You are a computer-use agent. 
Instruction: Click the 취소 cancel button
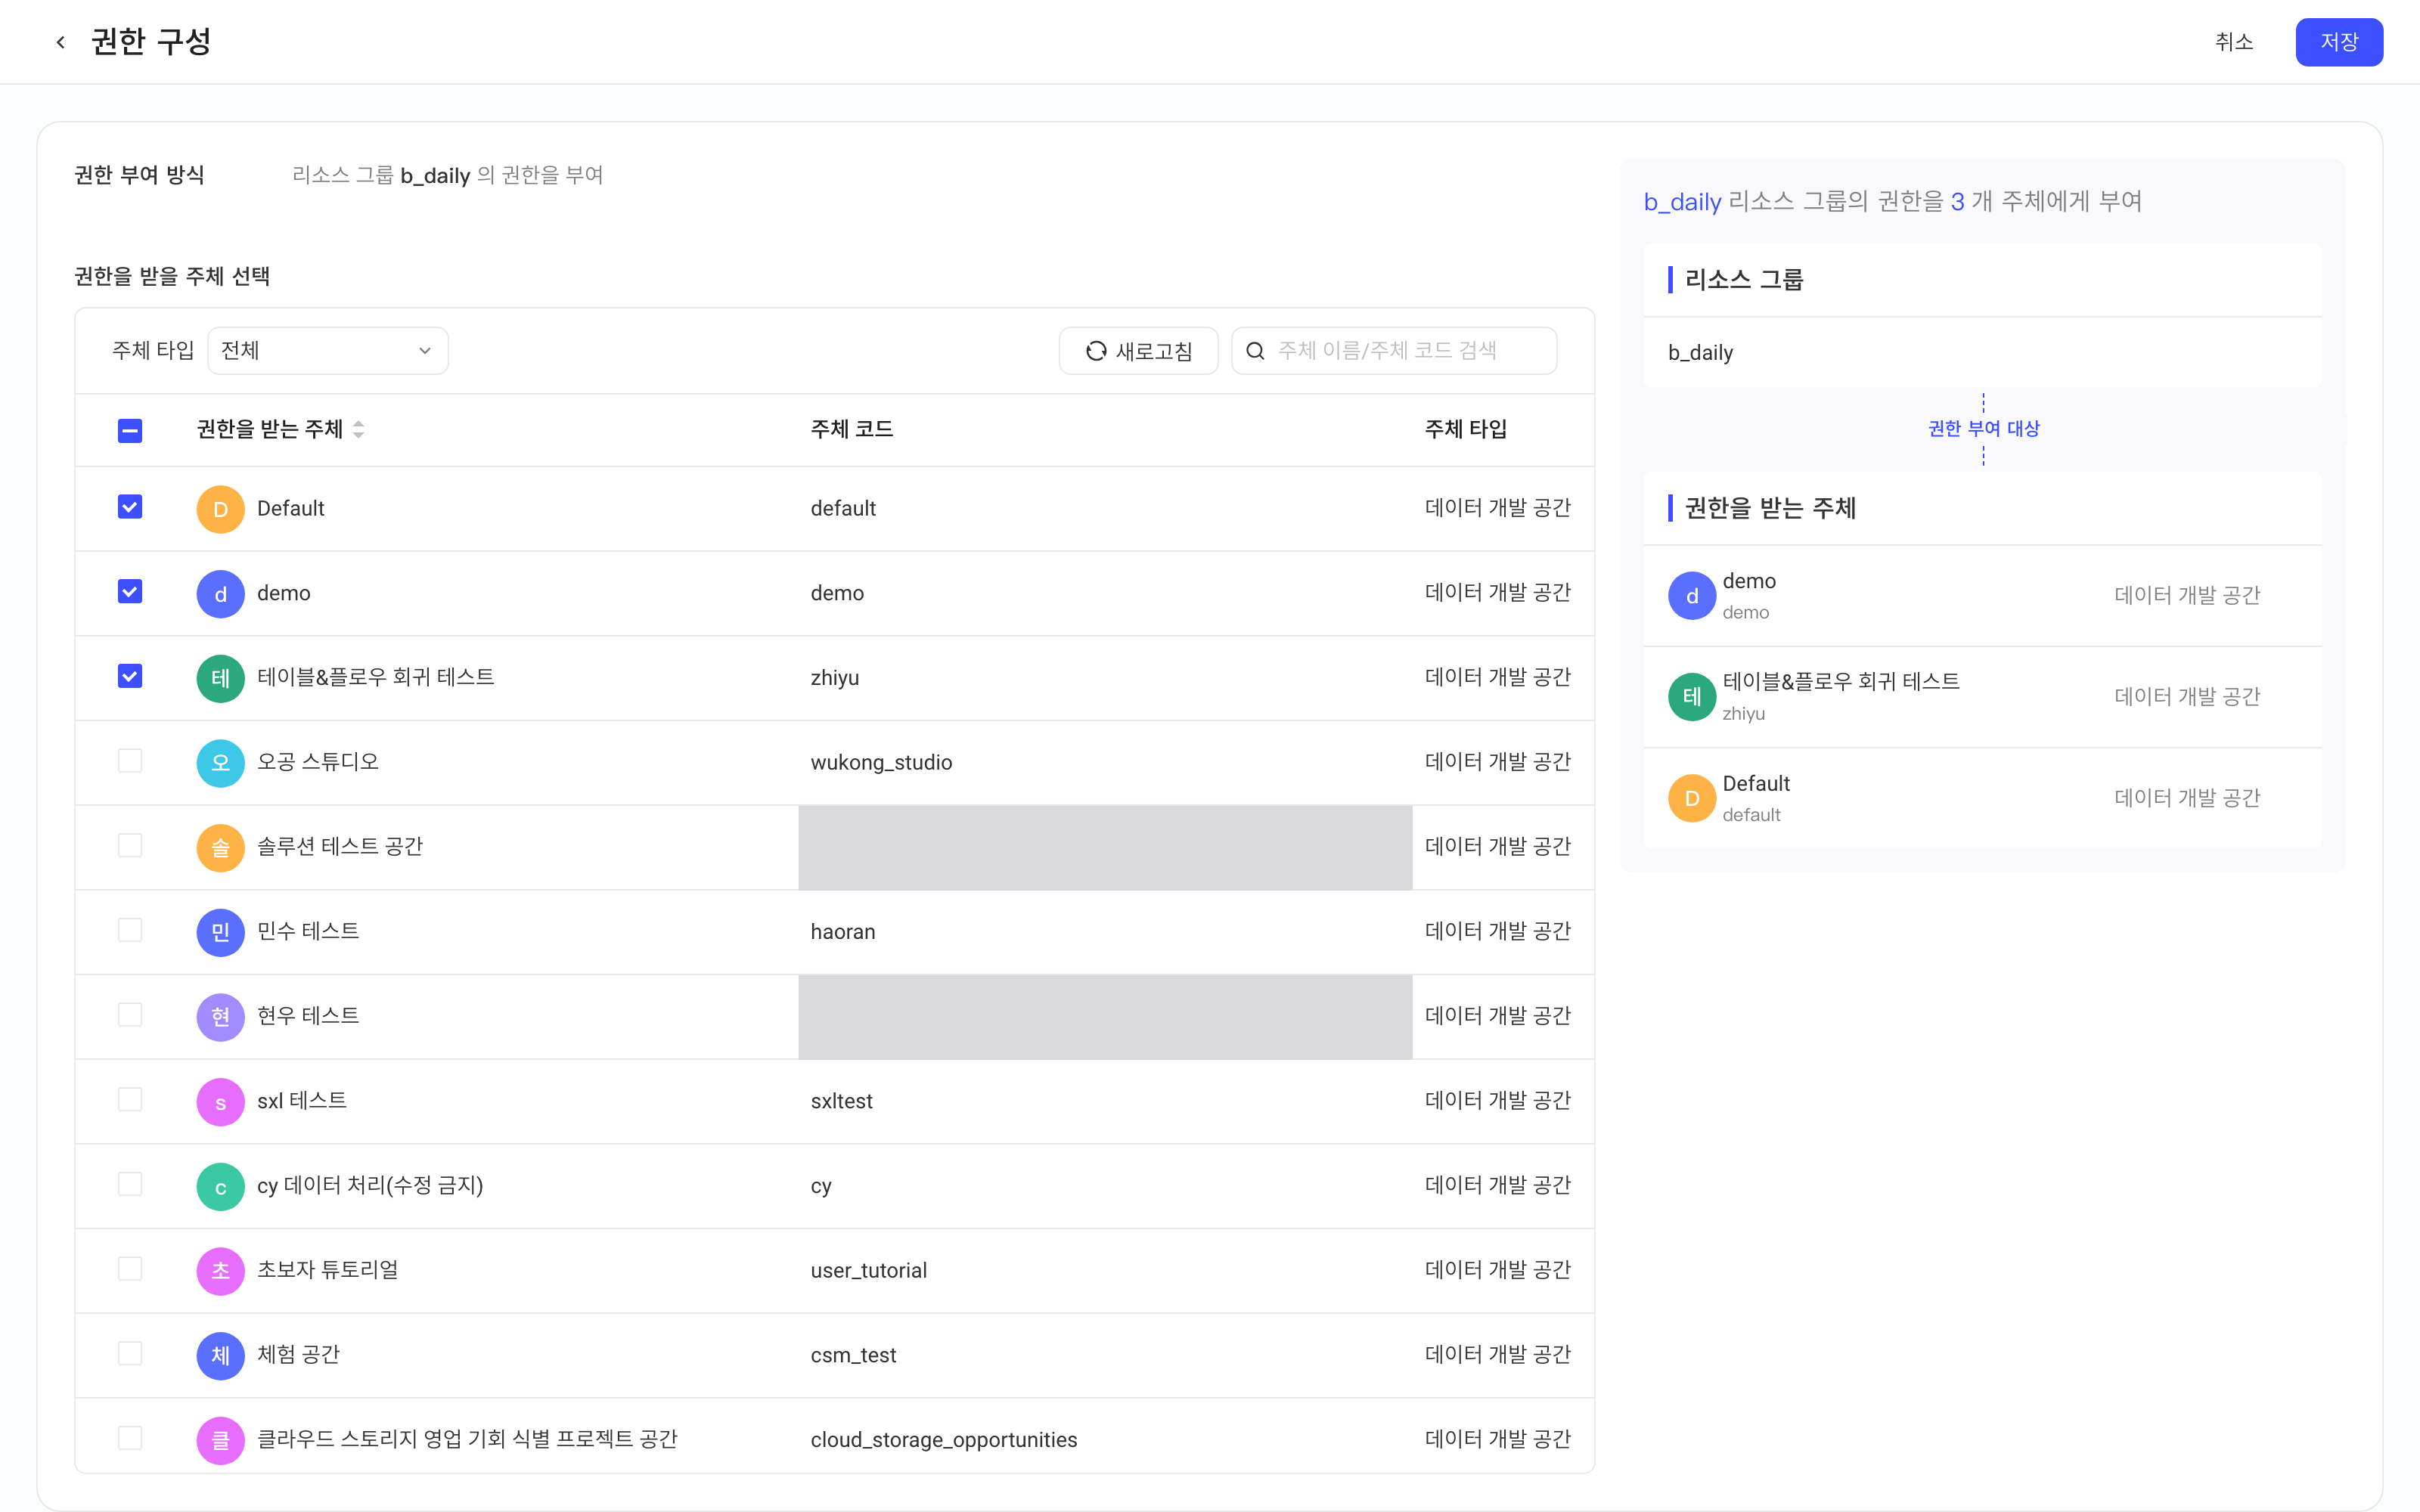pyautogui.click(x=2234, y=42)
